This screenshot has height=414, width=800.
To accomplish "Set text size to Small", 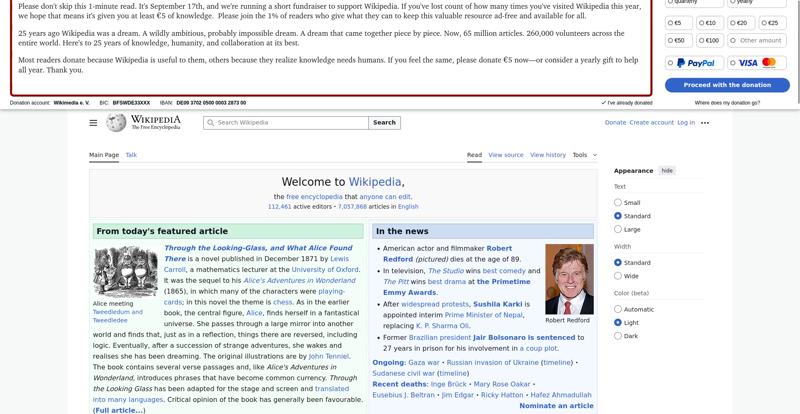I will click(618, 203).
